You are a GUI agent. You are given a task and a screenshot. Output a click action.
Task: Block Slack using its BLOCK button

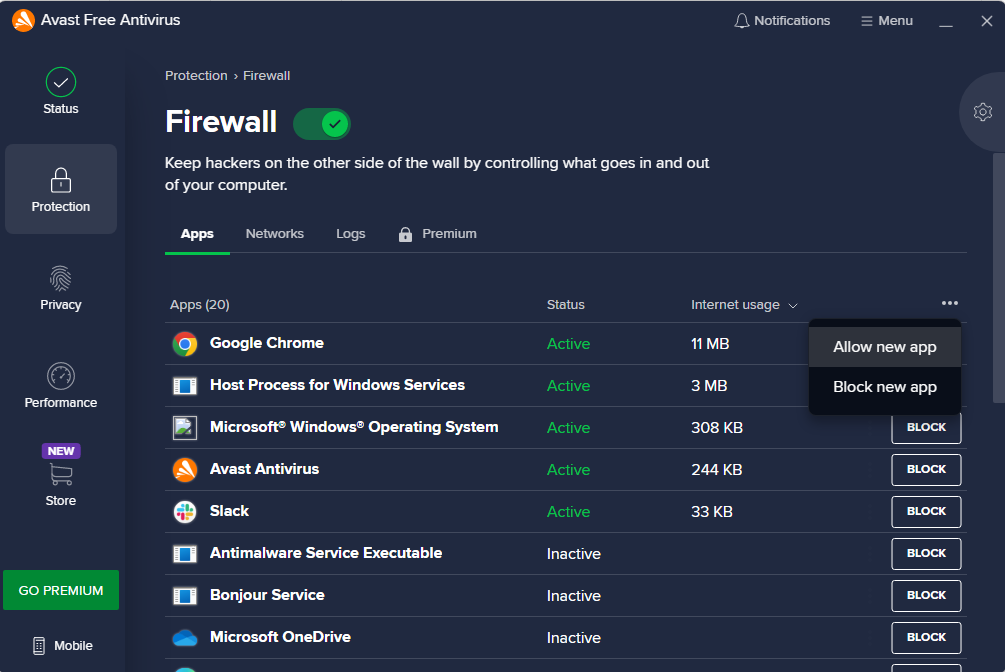pos(925,511)
